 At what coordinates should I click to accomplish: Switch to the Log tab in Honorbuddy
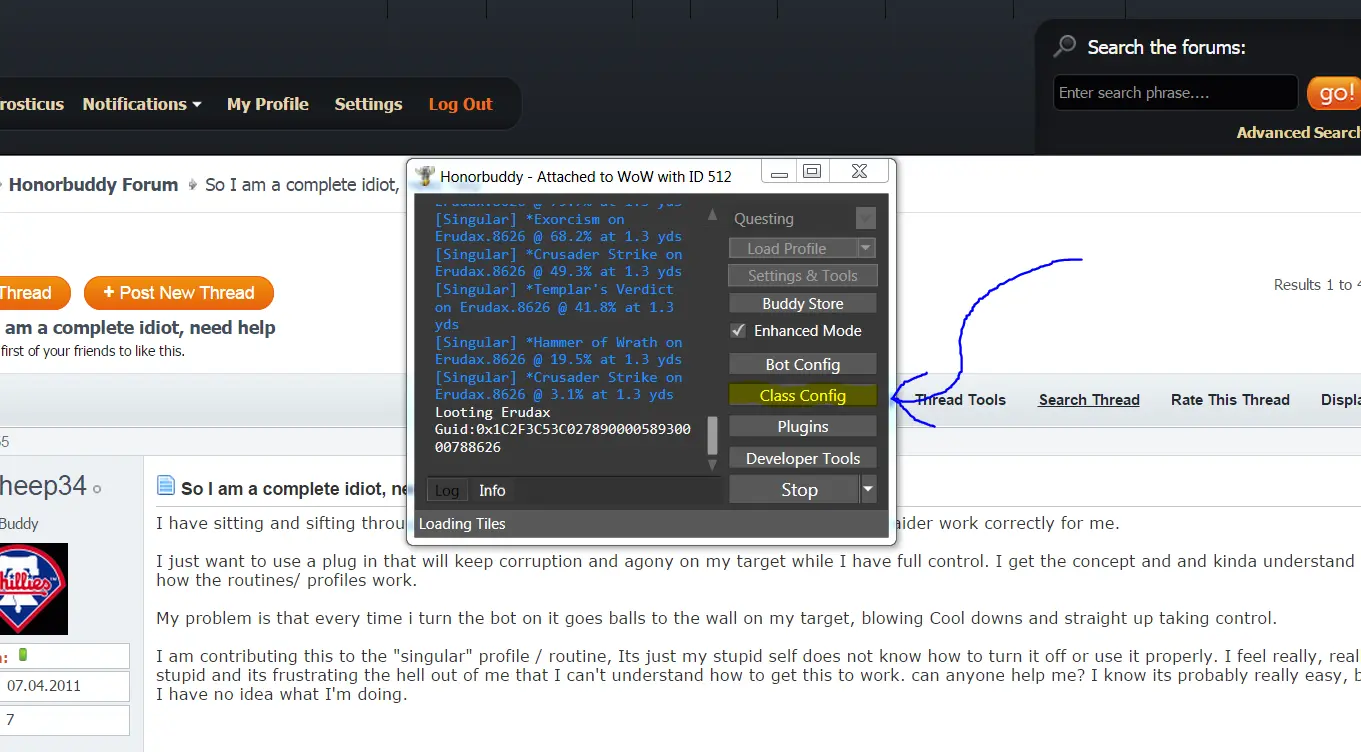[447, 490]
